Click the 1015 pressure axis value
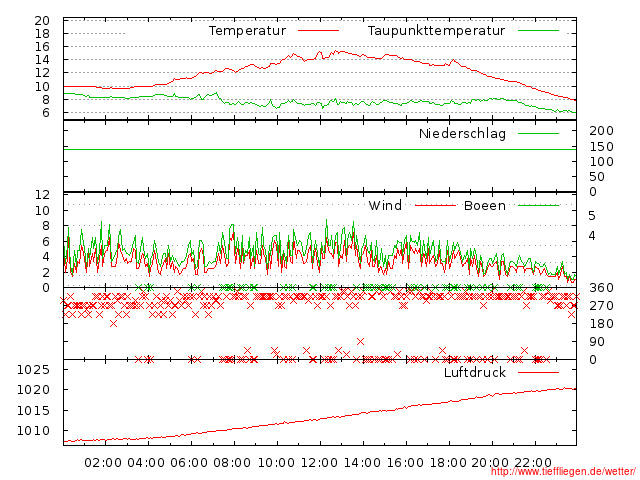 coord(33,410)
